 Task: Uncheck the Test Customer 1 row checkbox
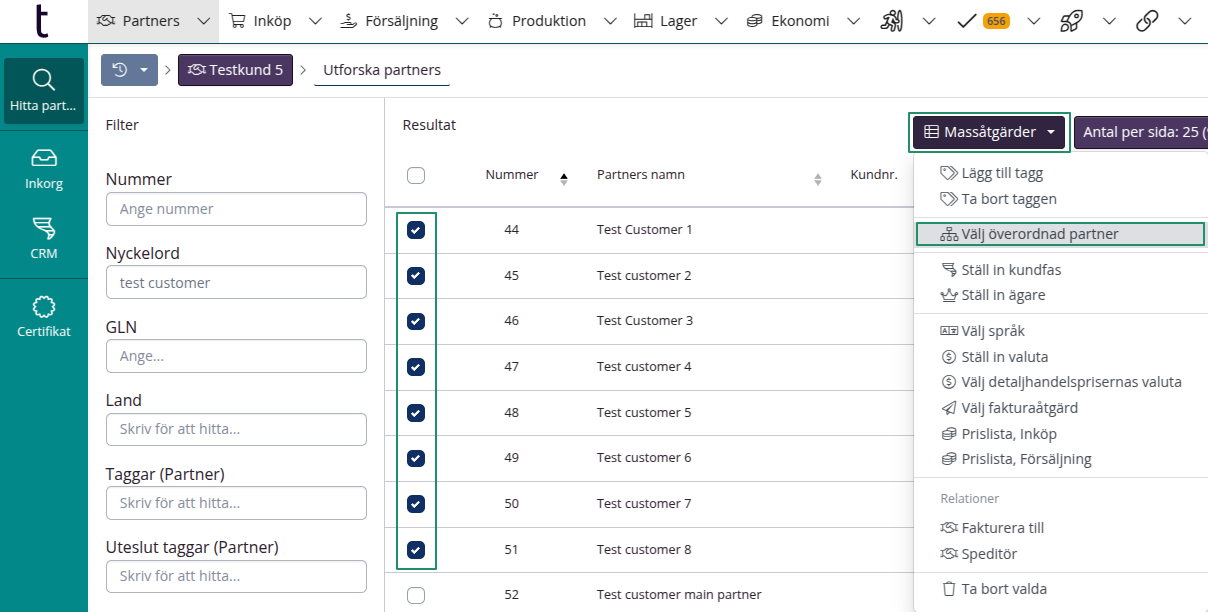[x=416, y=230]
